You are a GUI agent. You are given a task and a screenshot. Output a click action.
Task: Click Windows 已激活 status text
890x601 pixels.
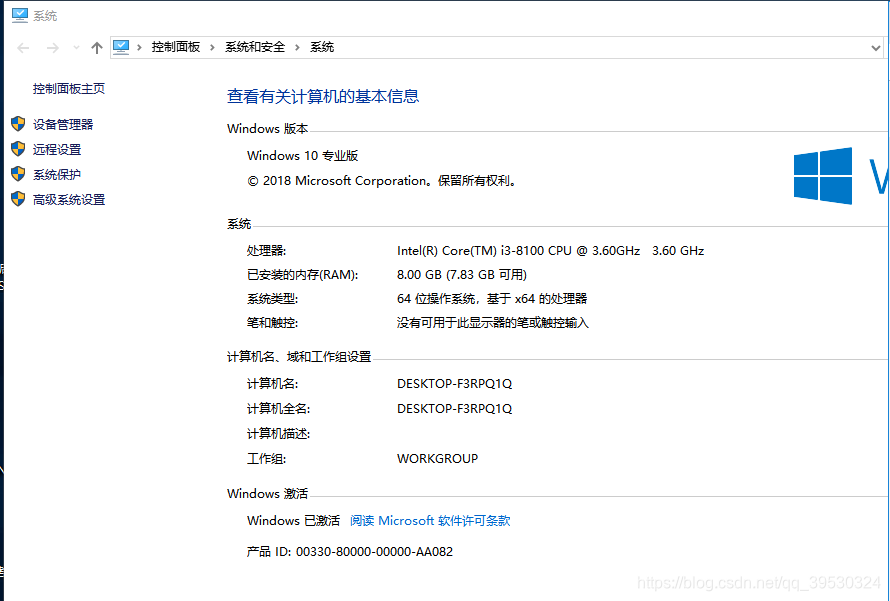pyautogui.click(x=293, y=520)
